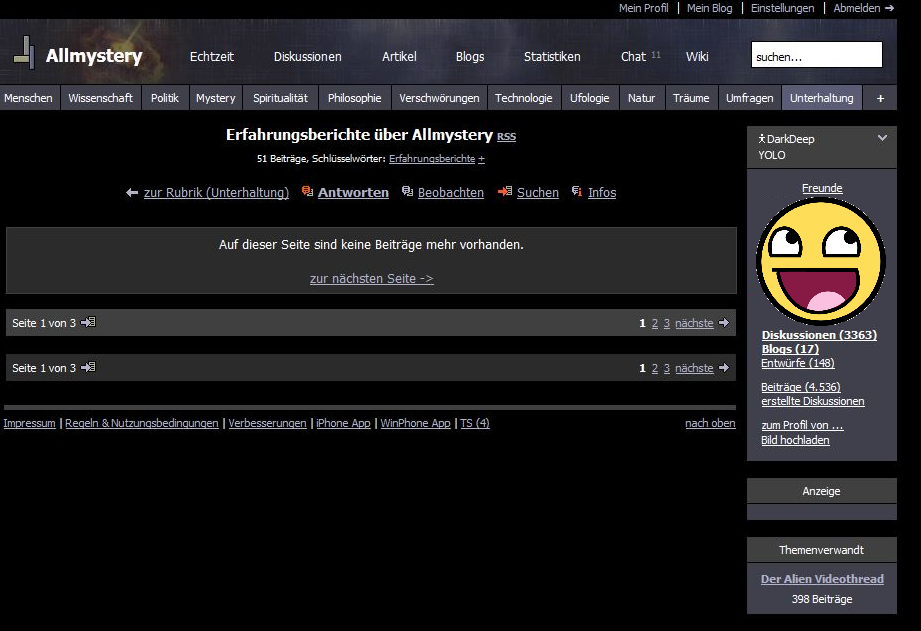Click the Infos icon
This screenshot has height=631, width=921.
pos(577,191)
